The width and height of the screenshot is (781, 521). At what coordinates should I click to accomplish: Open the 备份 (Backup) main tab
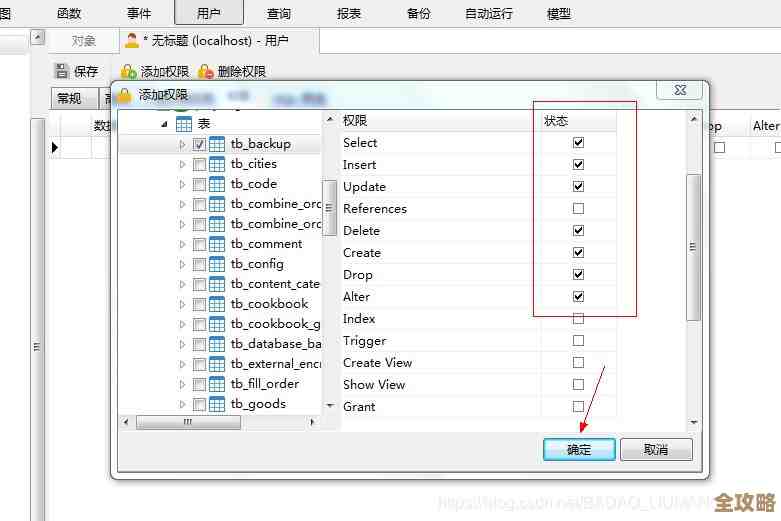pyautogui.click(x=418, y=13)
